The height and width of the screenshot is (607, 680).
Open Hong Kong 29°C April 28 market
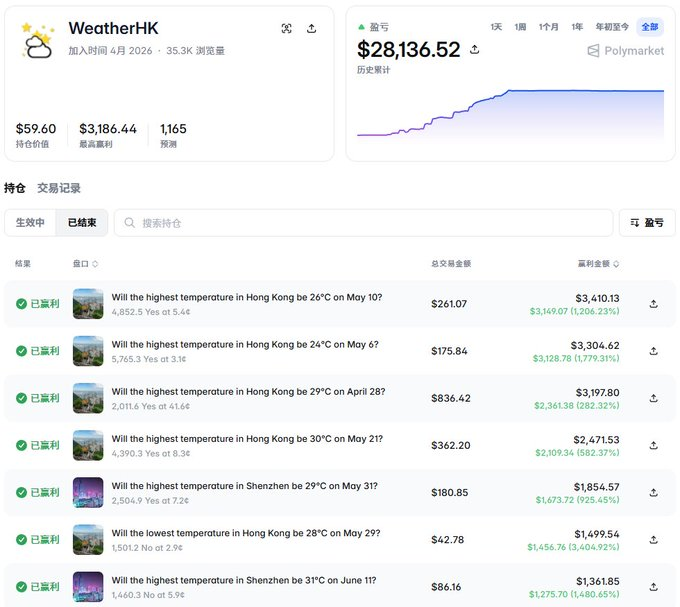248,392
